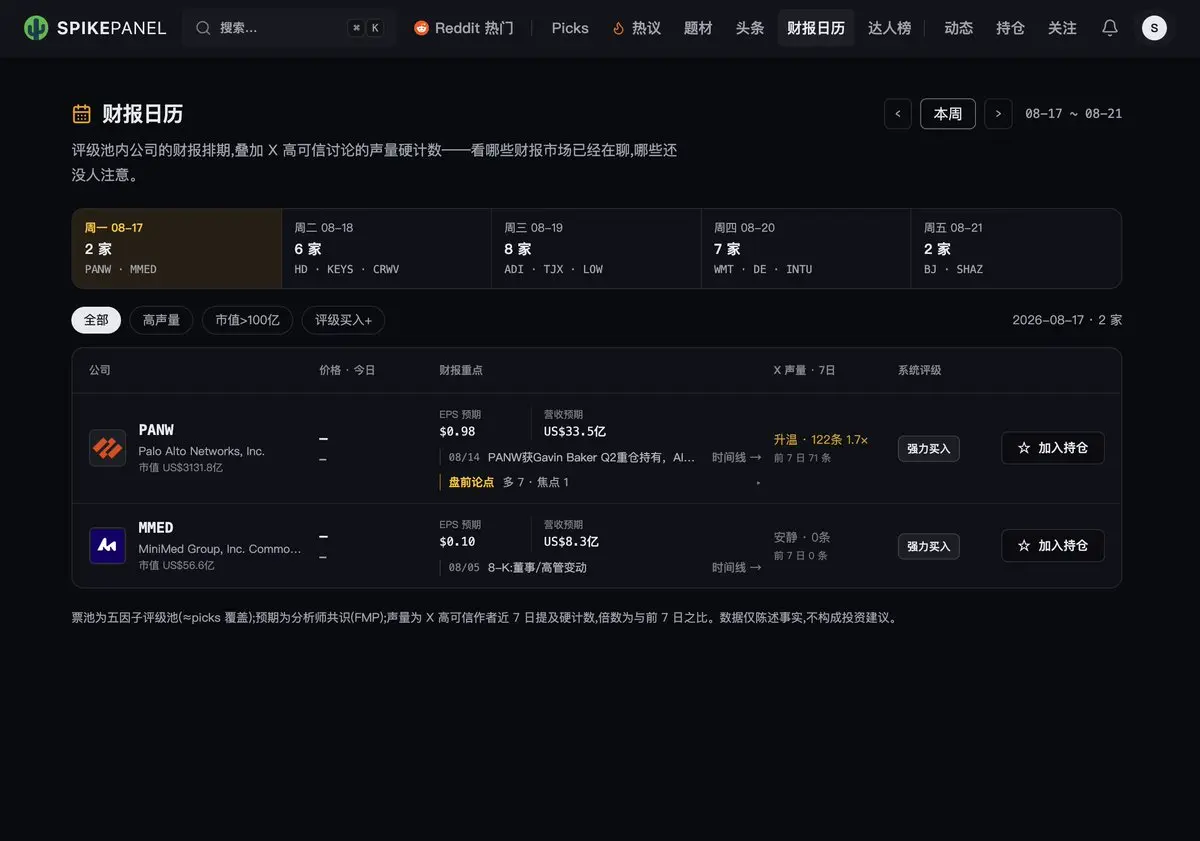Select the 周四 08-20 day tab
The image size is (1200, 841).
pyautogui.click(x=806, y=248)
